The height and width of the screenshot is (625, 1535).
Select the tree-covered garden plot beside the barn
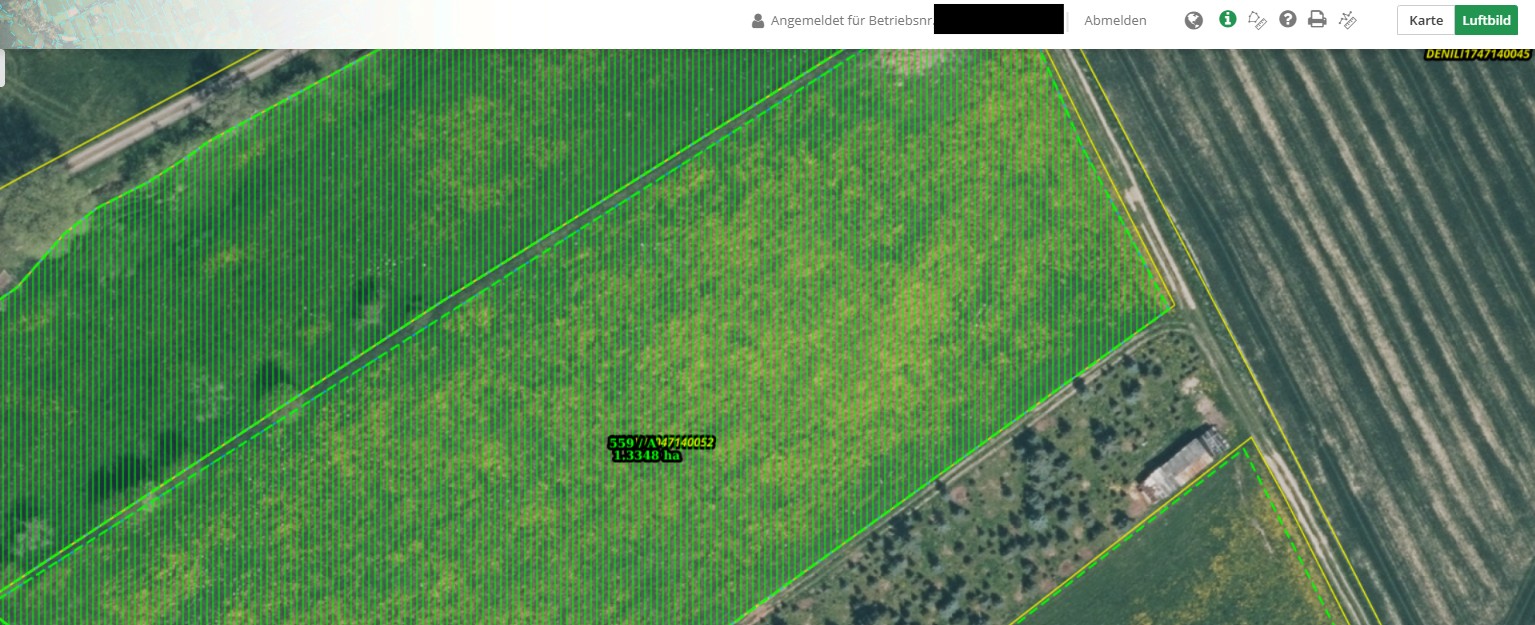point(1000,520)
